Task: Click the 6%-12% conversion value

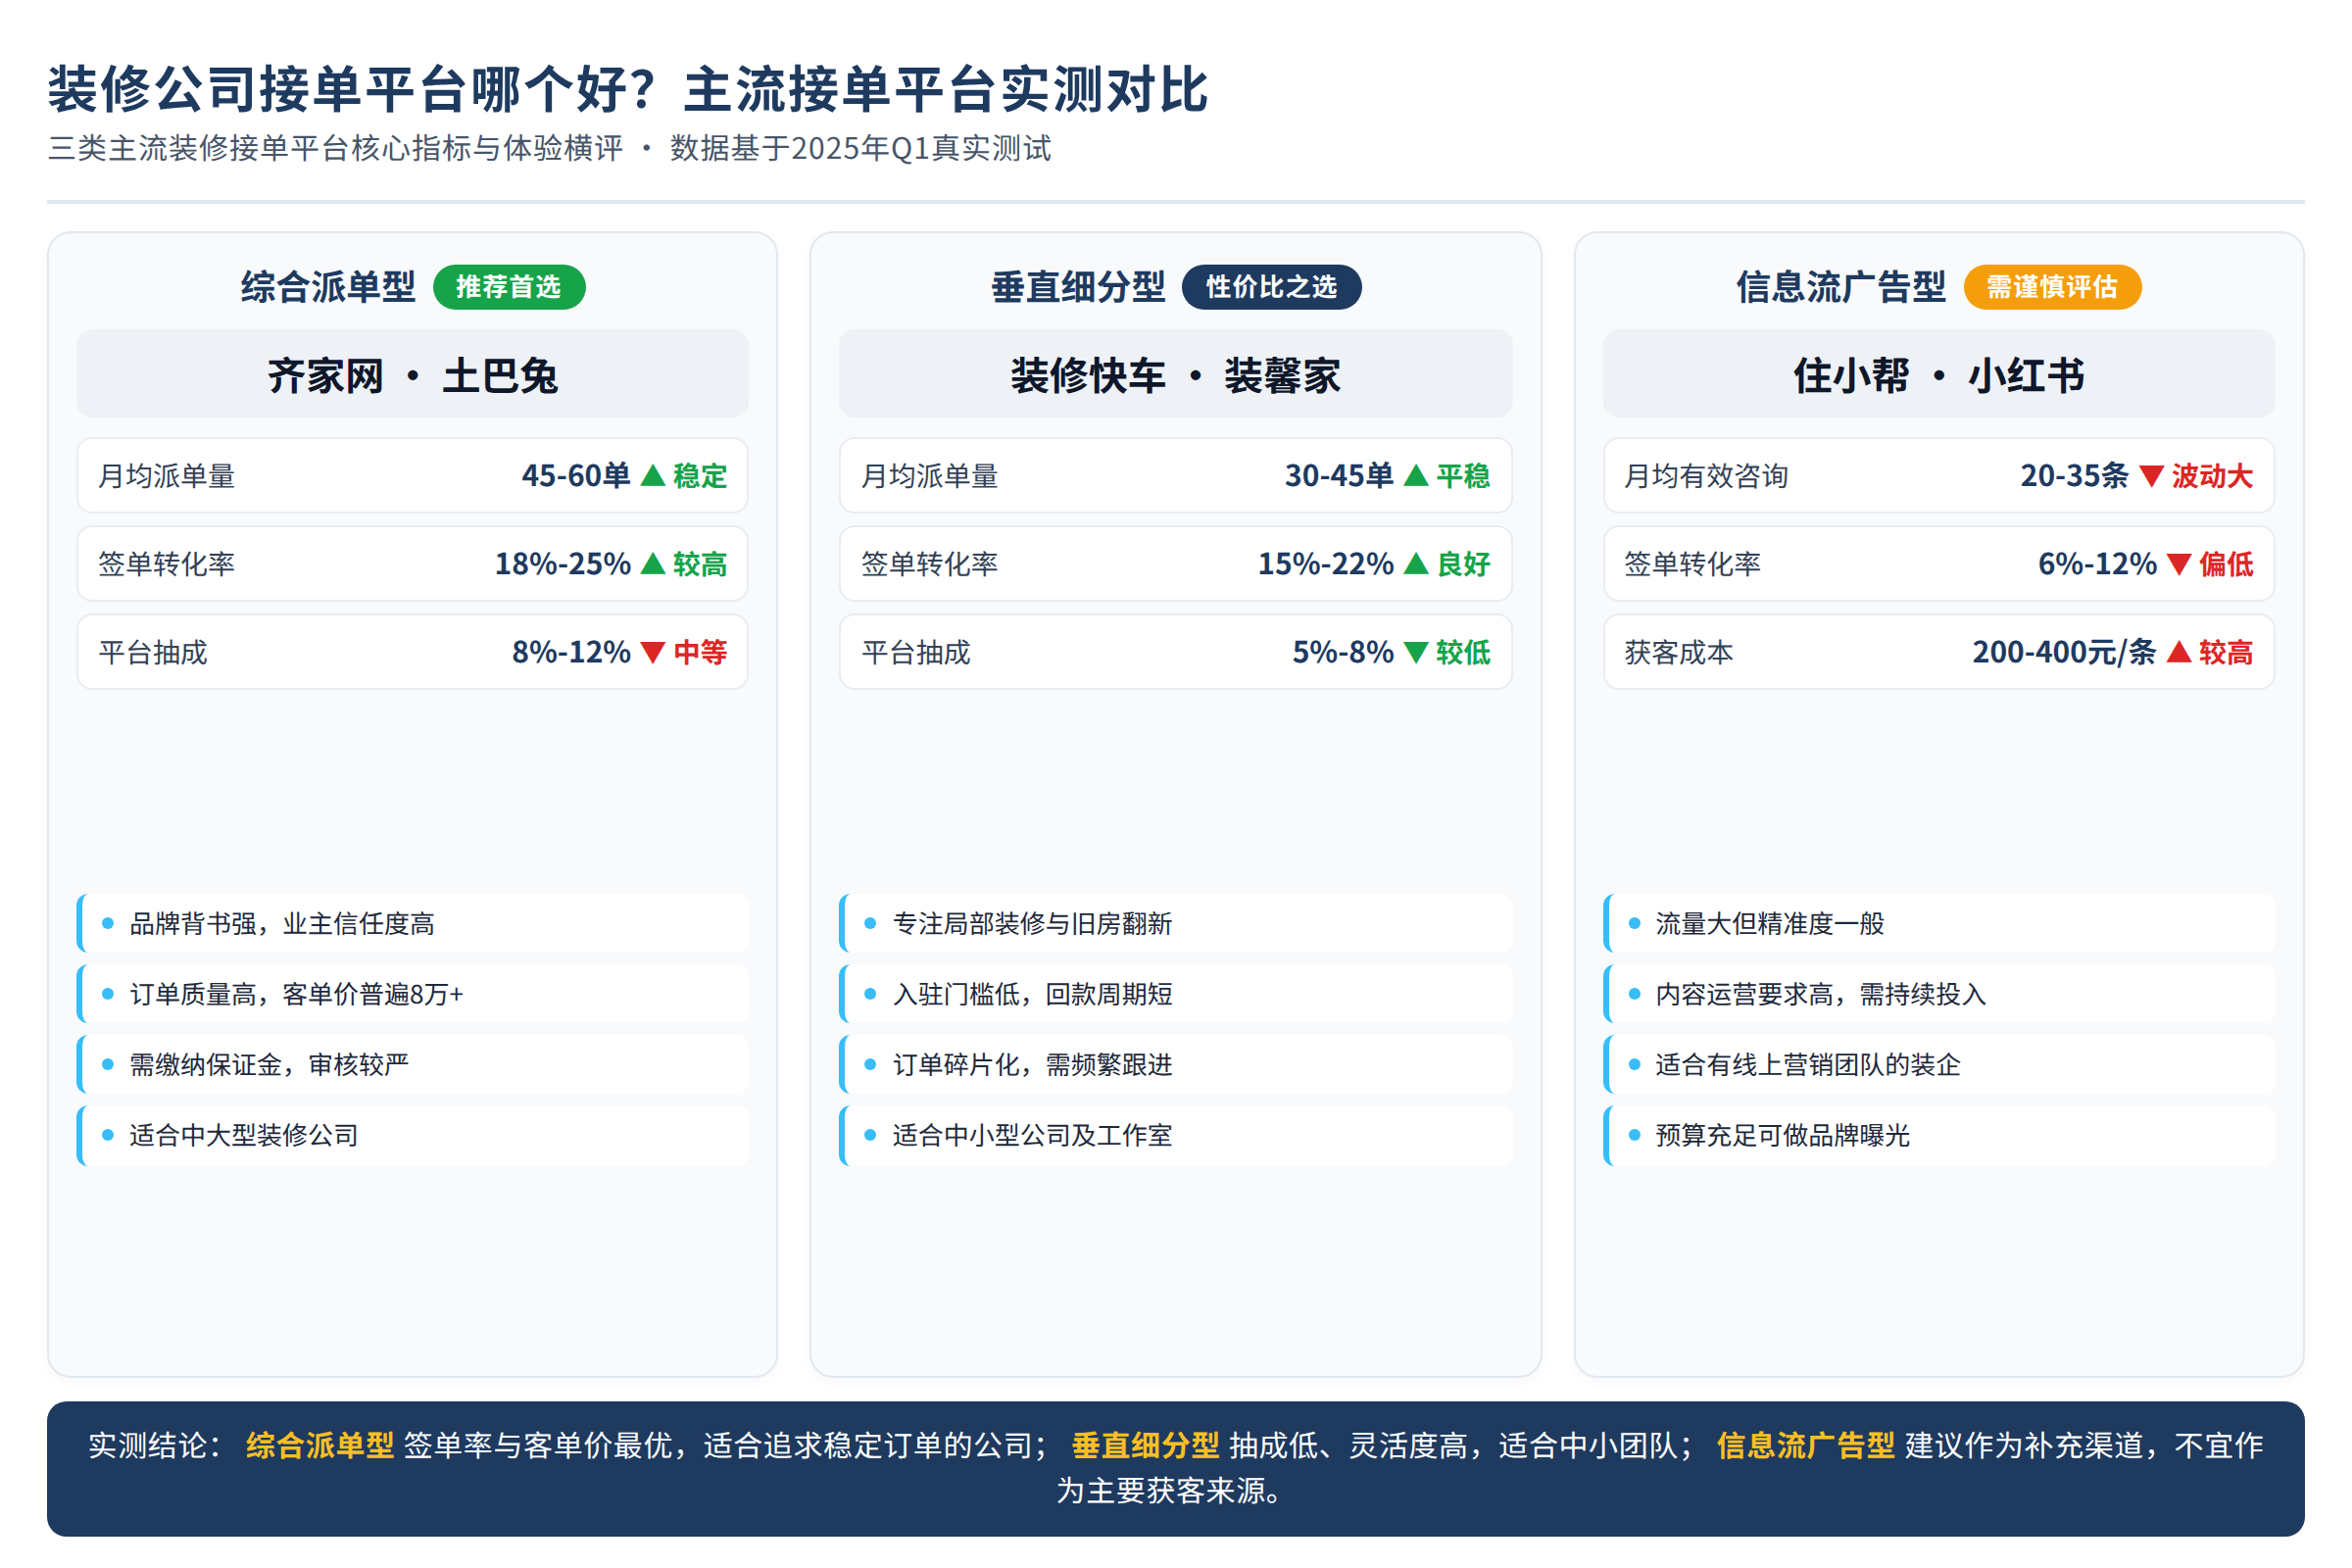Action: (2097, 563)
